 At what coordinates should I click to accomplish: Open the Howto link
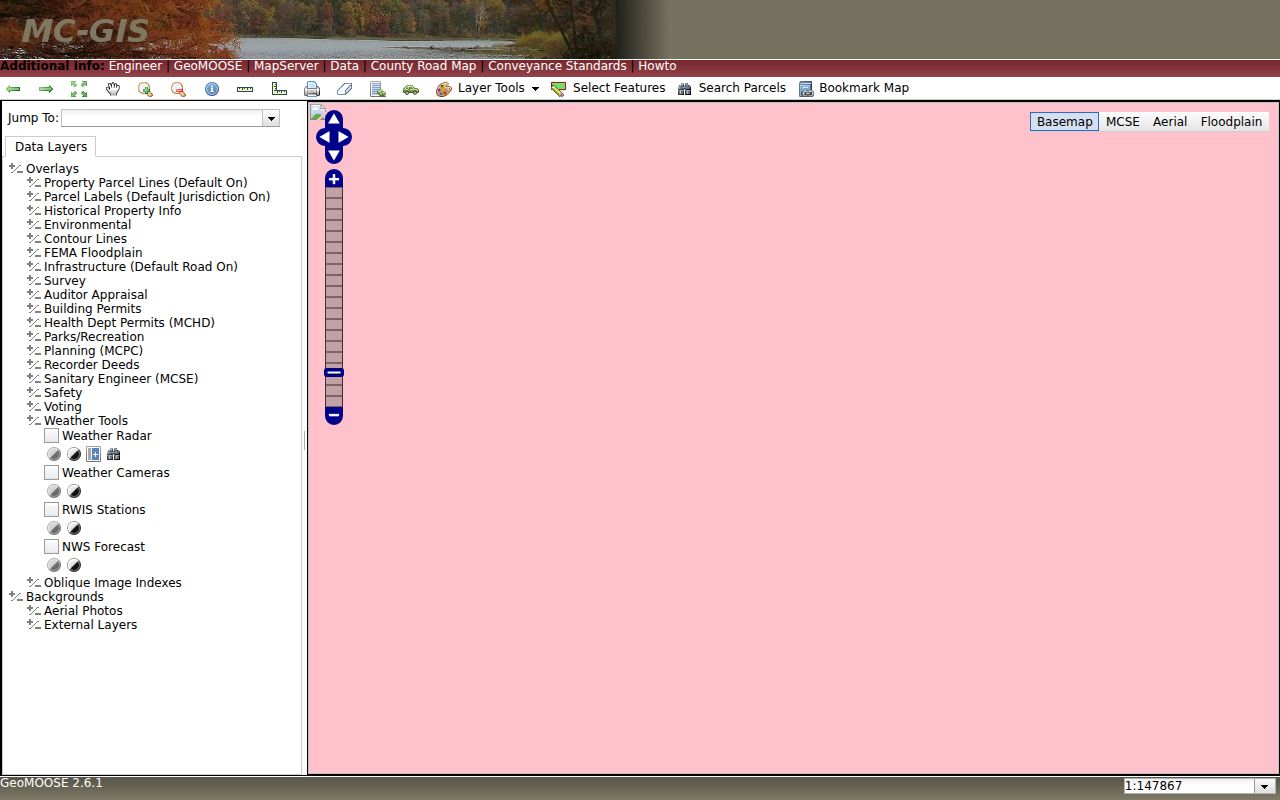tap(657, 66)
